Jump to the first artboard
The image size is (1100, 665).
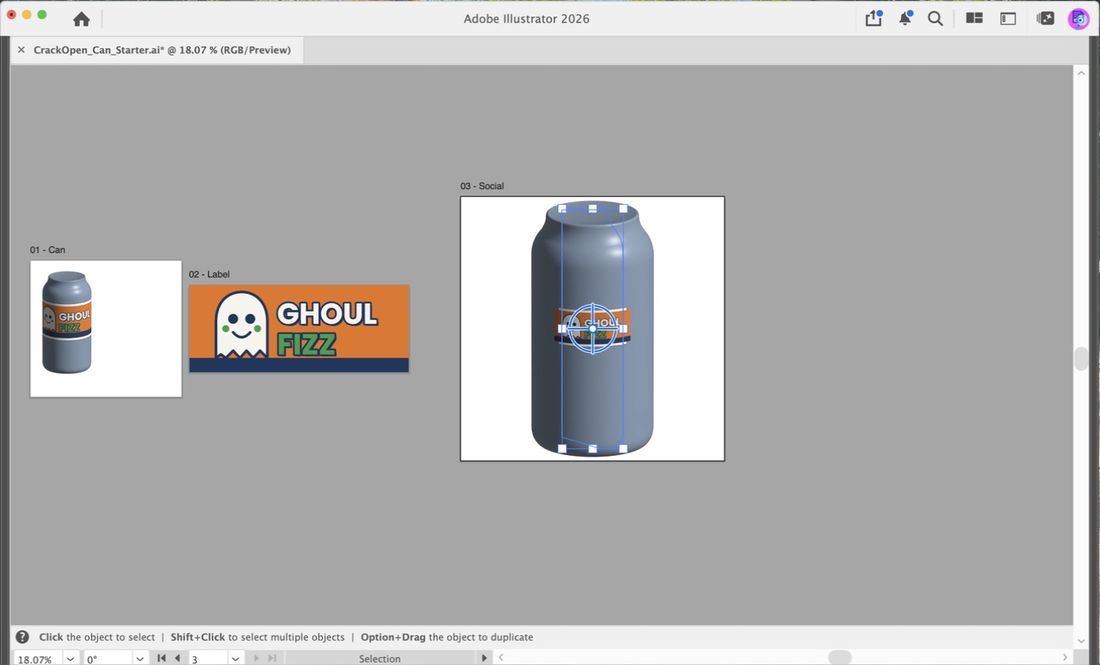tap(161, 658)
